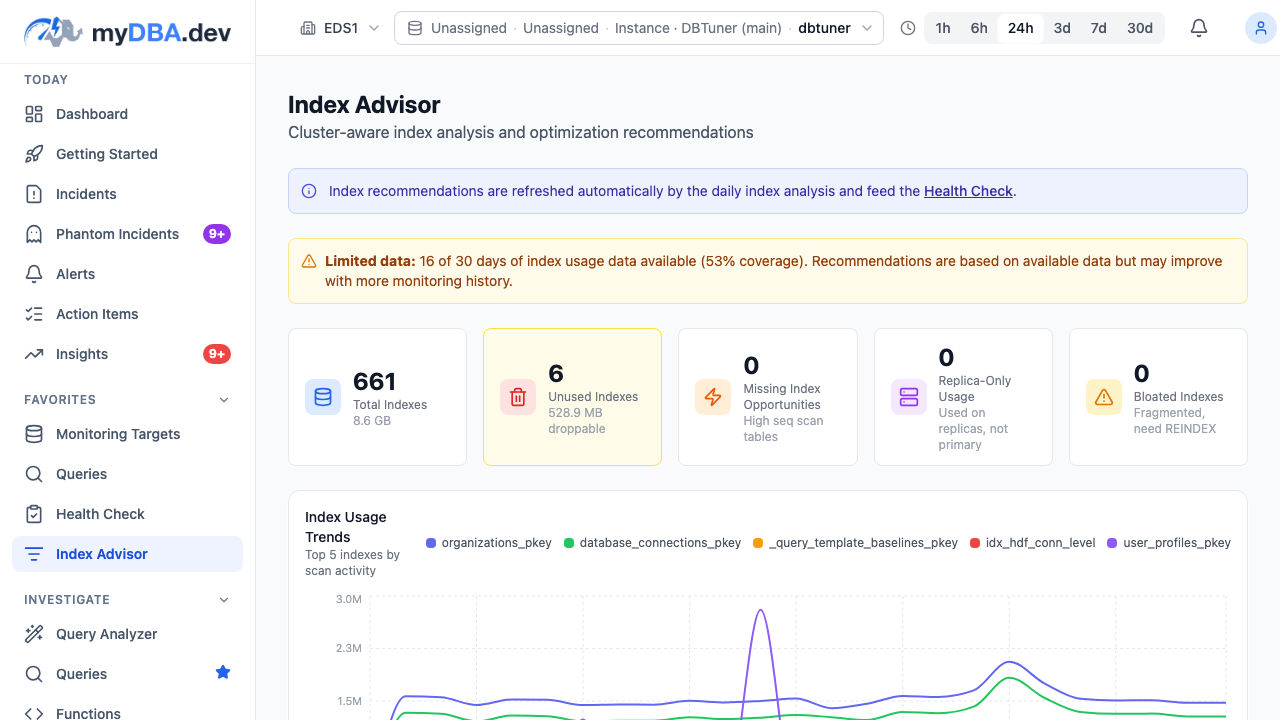The width and height of the screenshot is (1280, 720).
Task: Choose the 30d time range
Action: point(1140,28)
